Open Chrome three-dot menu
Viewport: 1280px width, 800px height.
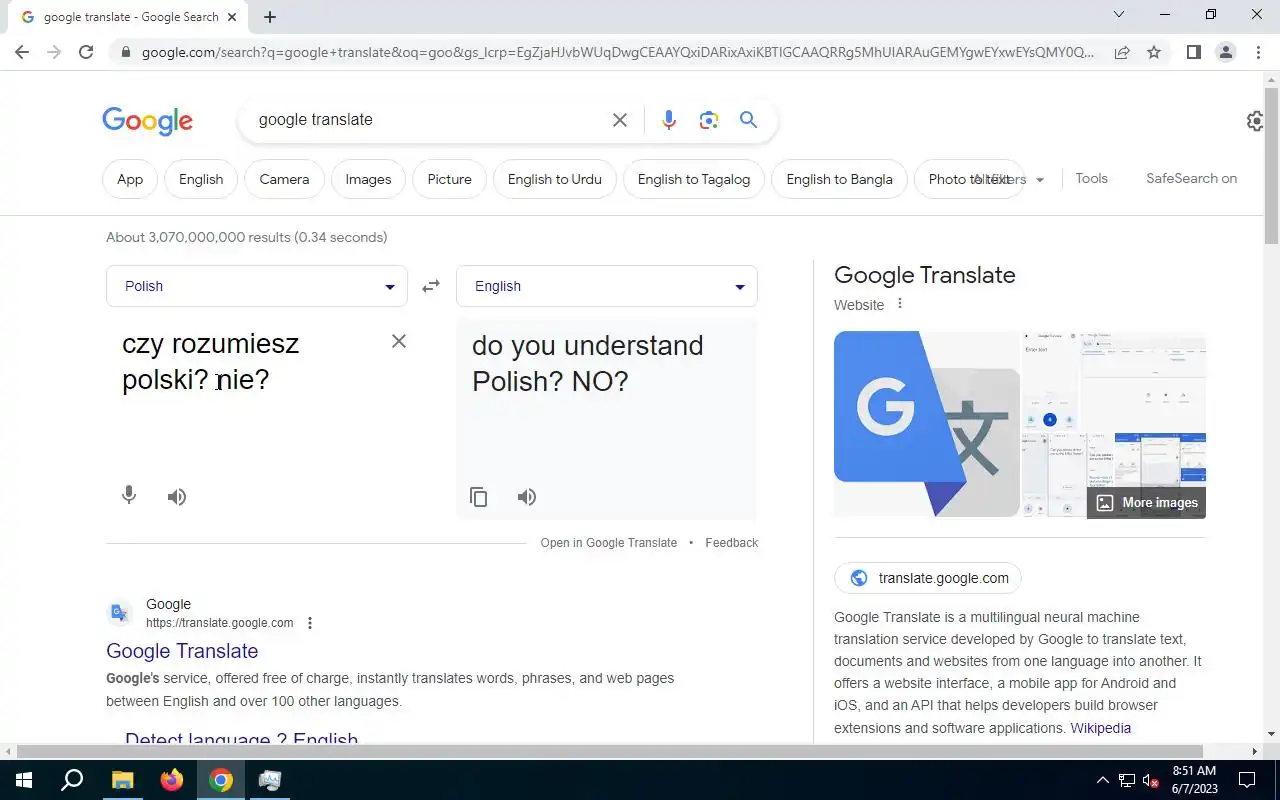point(1258,52)
